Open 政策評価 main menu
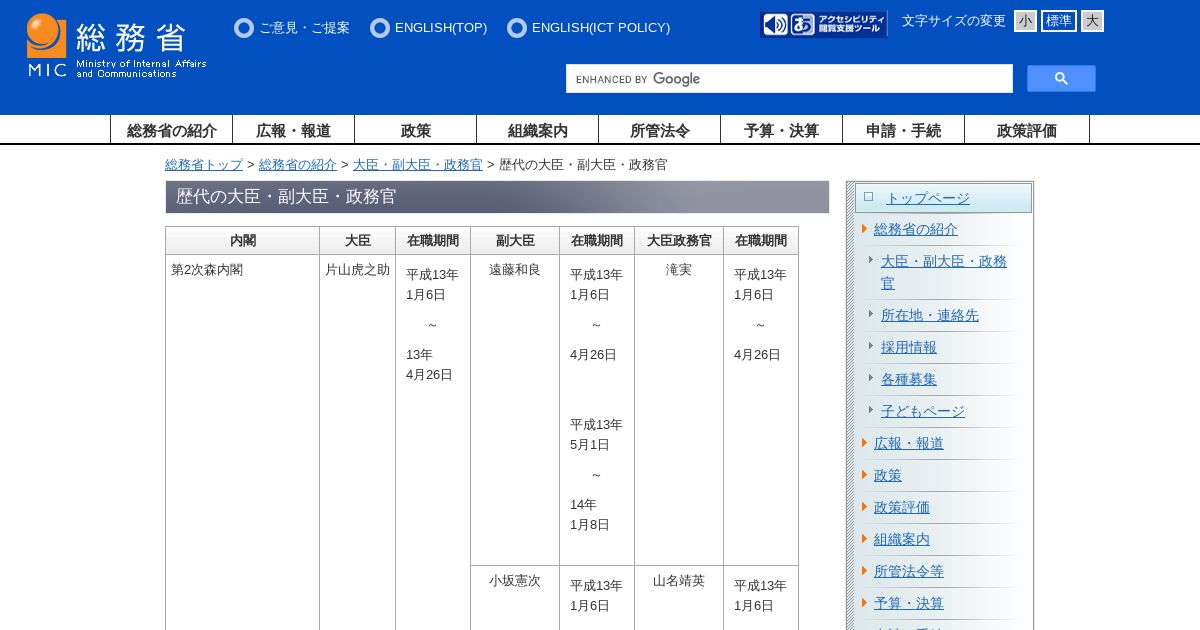The width and height of the screenshot is (1200, 630). (1027, 130)
